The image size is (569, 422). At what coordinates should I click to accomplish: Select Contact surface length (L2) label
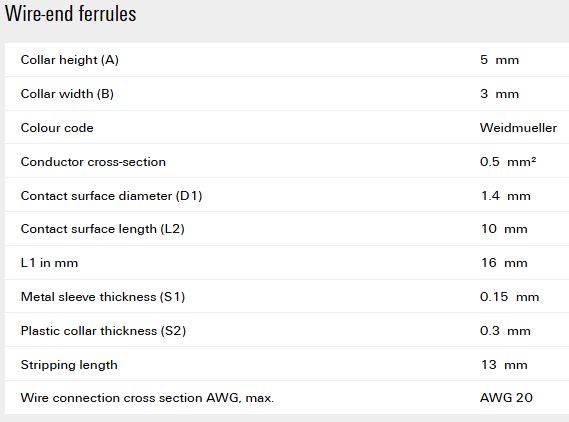coord(103,229)
